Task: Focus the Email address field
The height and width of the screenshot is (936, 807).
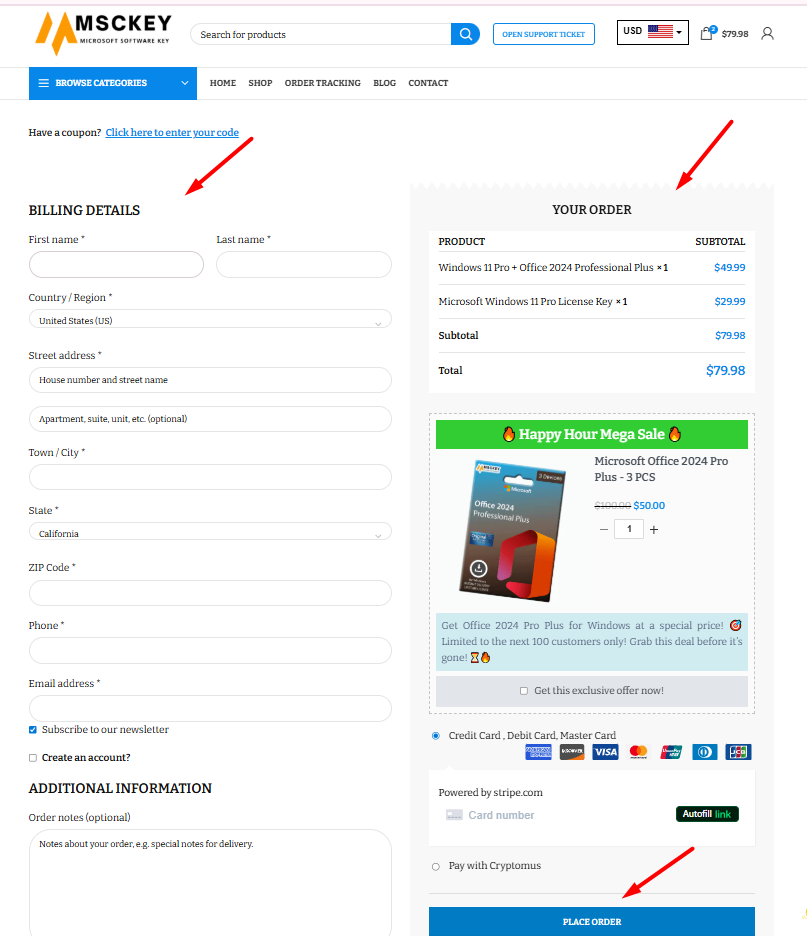Action: point(210,709)
